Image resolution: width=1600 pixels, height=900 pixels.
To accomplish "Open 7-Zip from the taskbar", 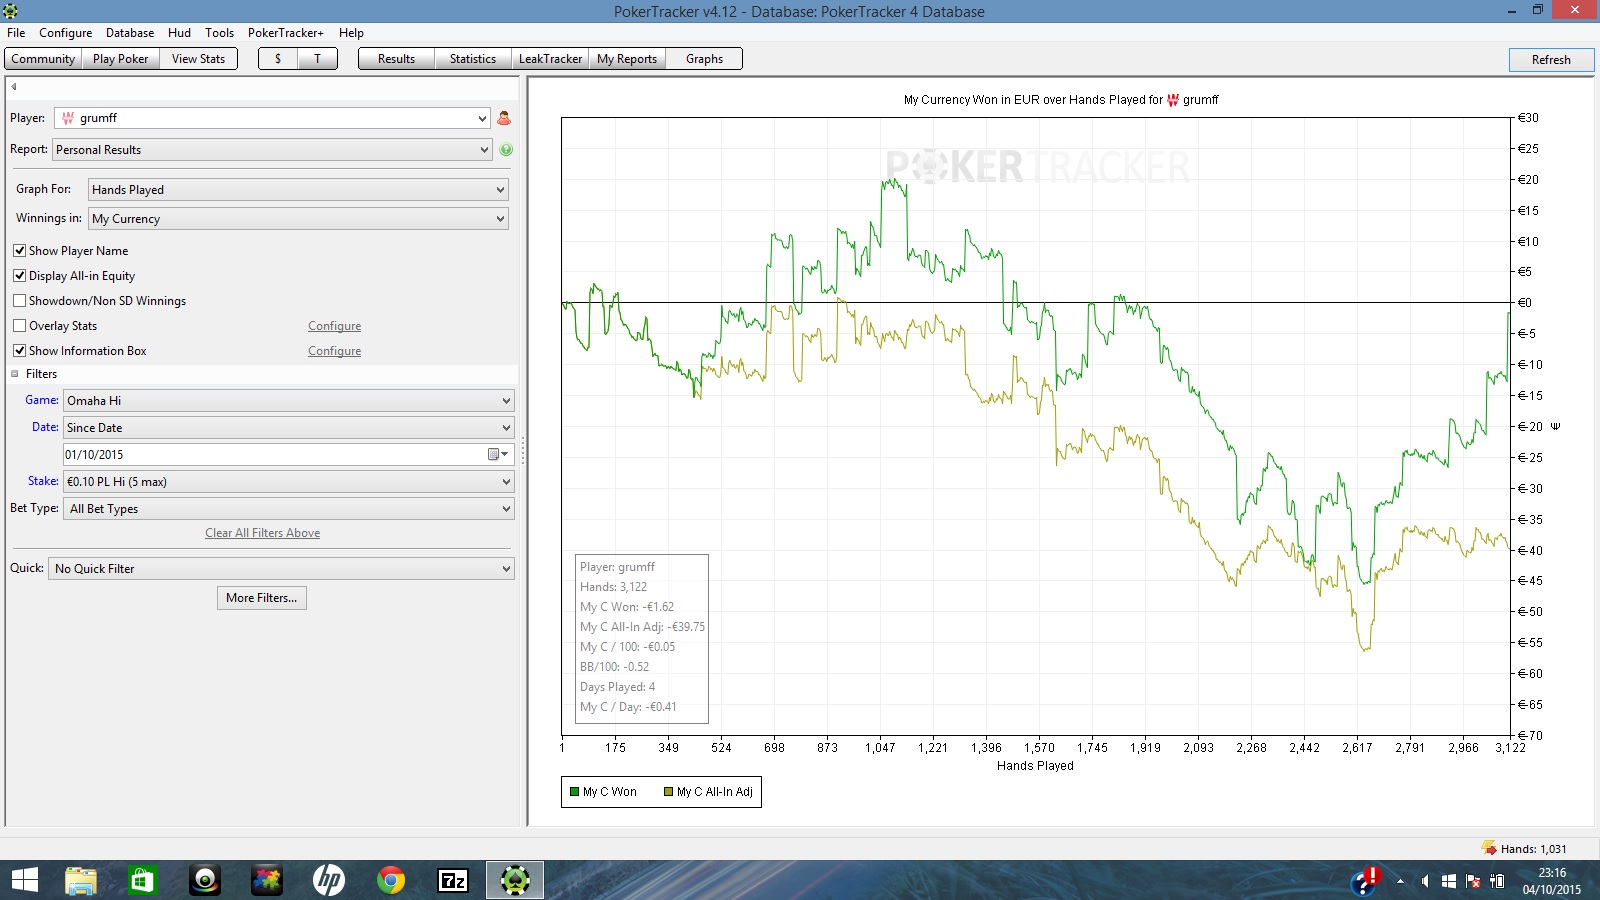I will (x=453, y=880).
